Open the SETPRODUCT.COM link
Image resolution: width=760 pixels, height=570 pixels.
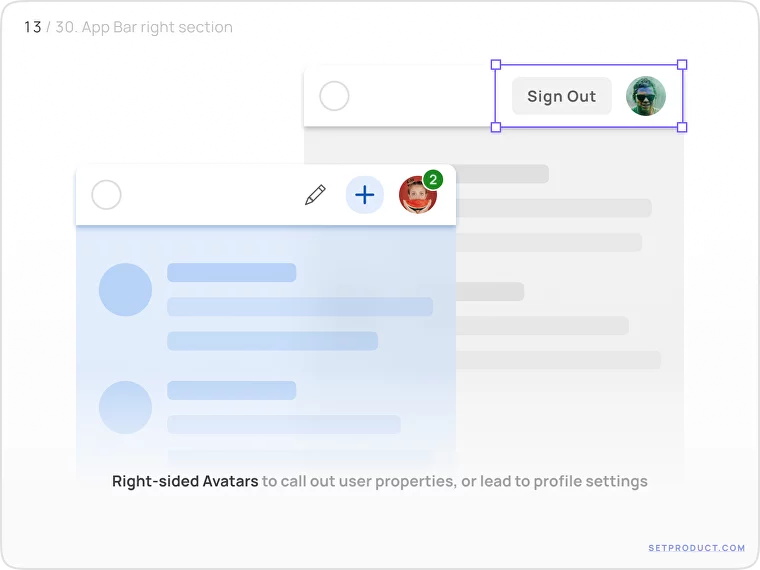(697, 548)
